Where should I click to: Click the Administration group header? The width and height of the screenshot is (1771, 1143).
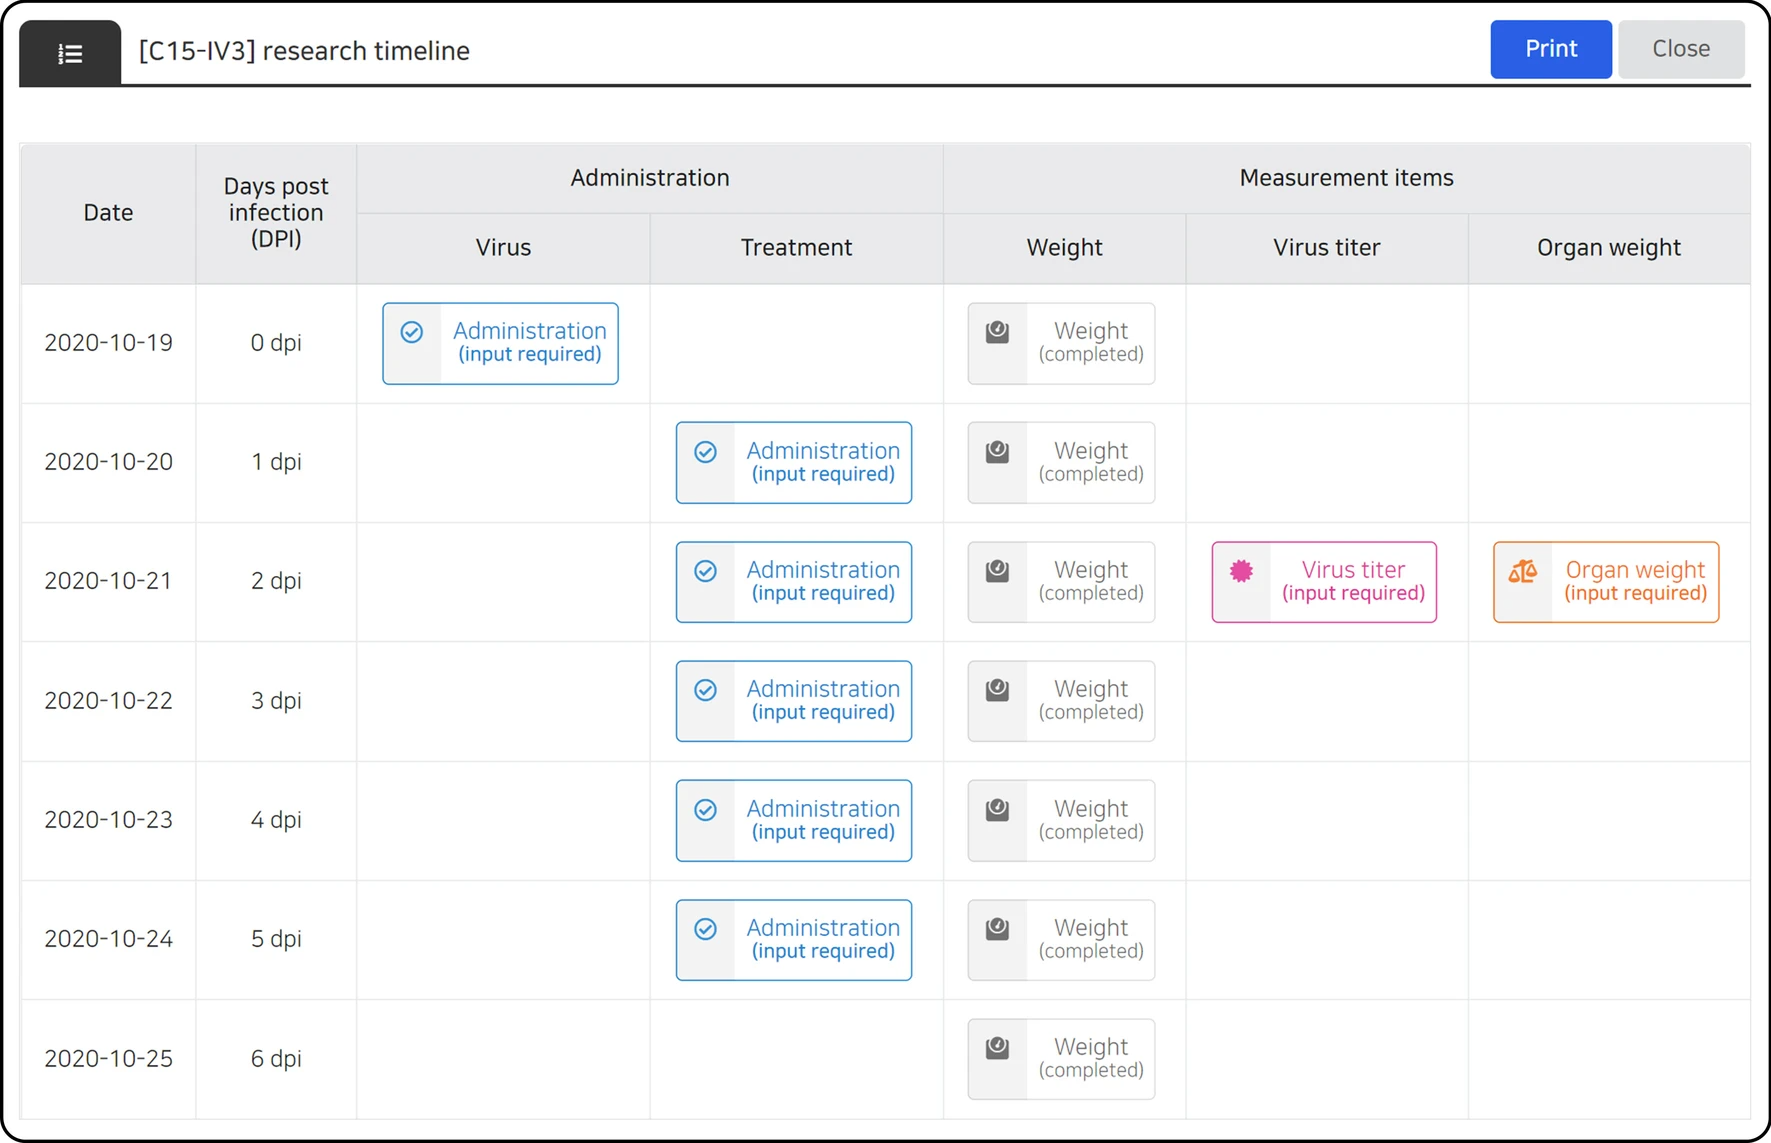(650, 178)
